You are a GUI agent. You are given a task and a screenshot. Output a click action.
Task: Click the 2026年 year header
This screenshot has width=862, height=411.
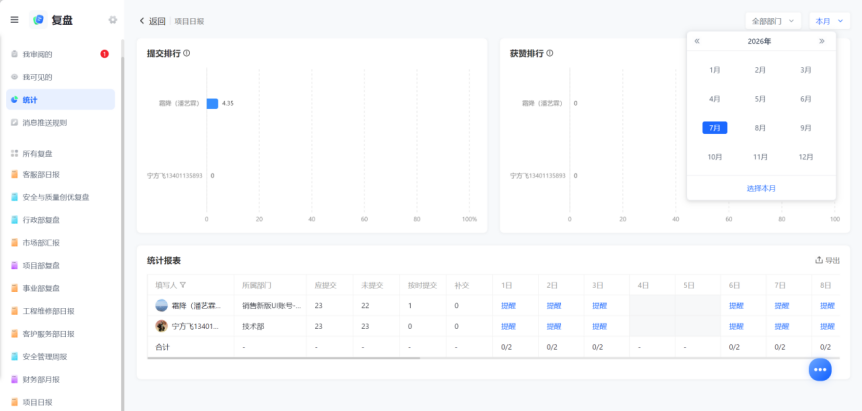point(759,41)
